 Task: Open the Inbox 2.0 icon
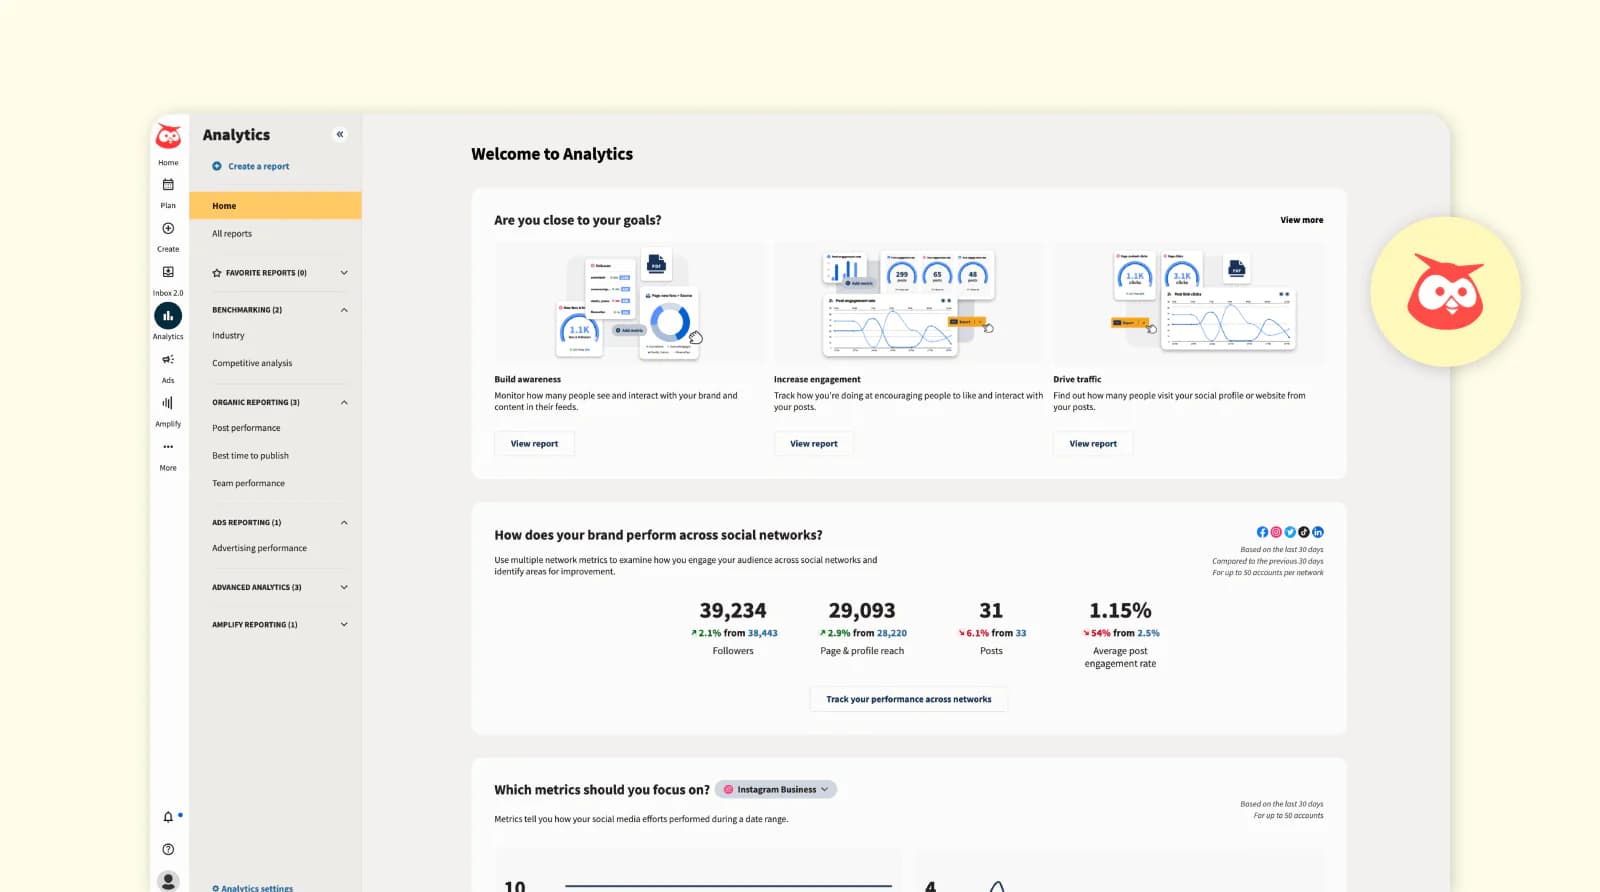pos(168,272)
